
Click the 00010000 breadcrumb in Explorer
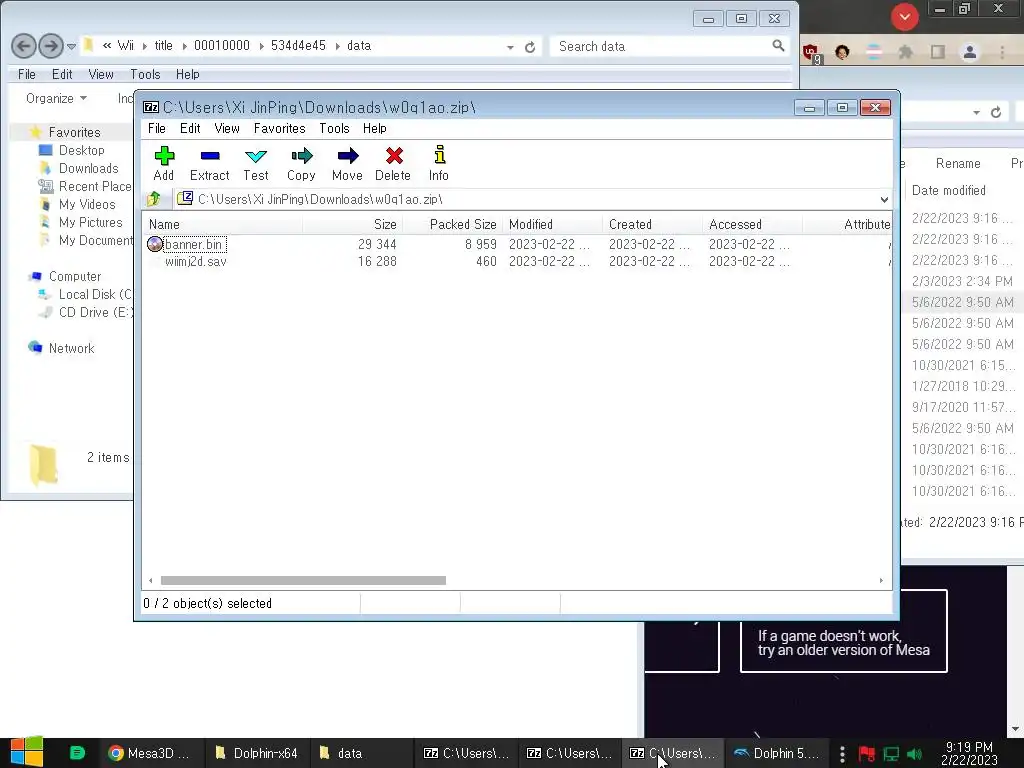coord(221,46)
